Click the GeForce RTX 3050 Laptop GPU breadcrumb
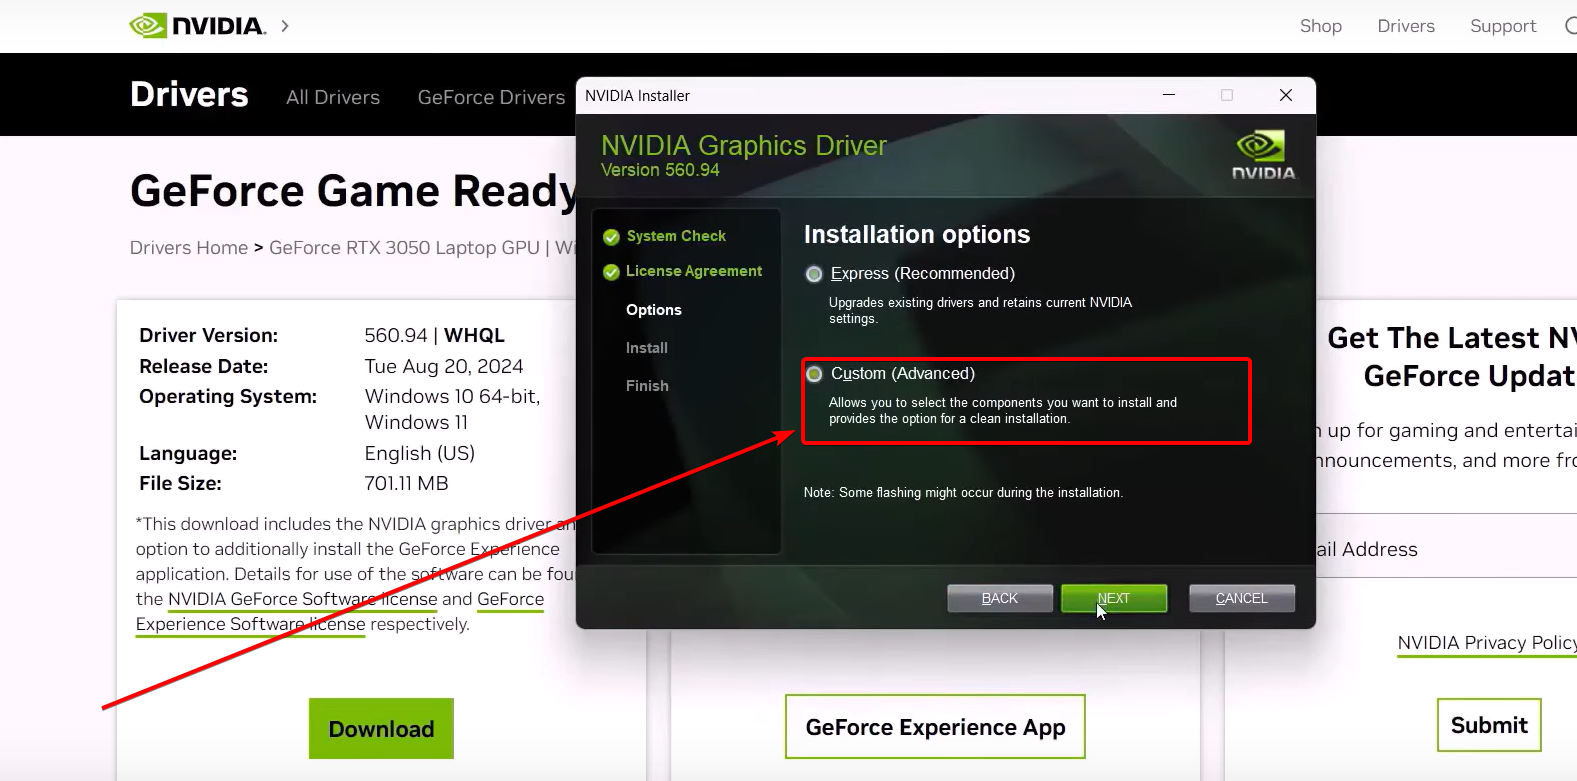This screenshot has height=781, width=1577. click(404, 248)
